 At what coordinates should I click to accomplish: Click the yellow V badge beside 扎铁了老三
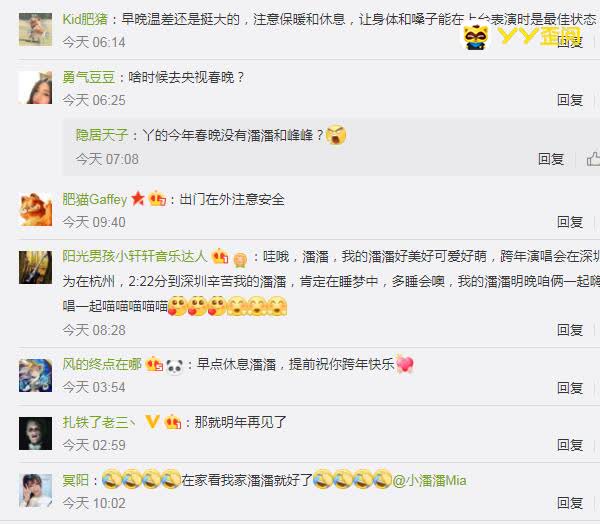click(x=152, y=421)
